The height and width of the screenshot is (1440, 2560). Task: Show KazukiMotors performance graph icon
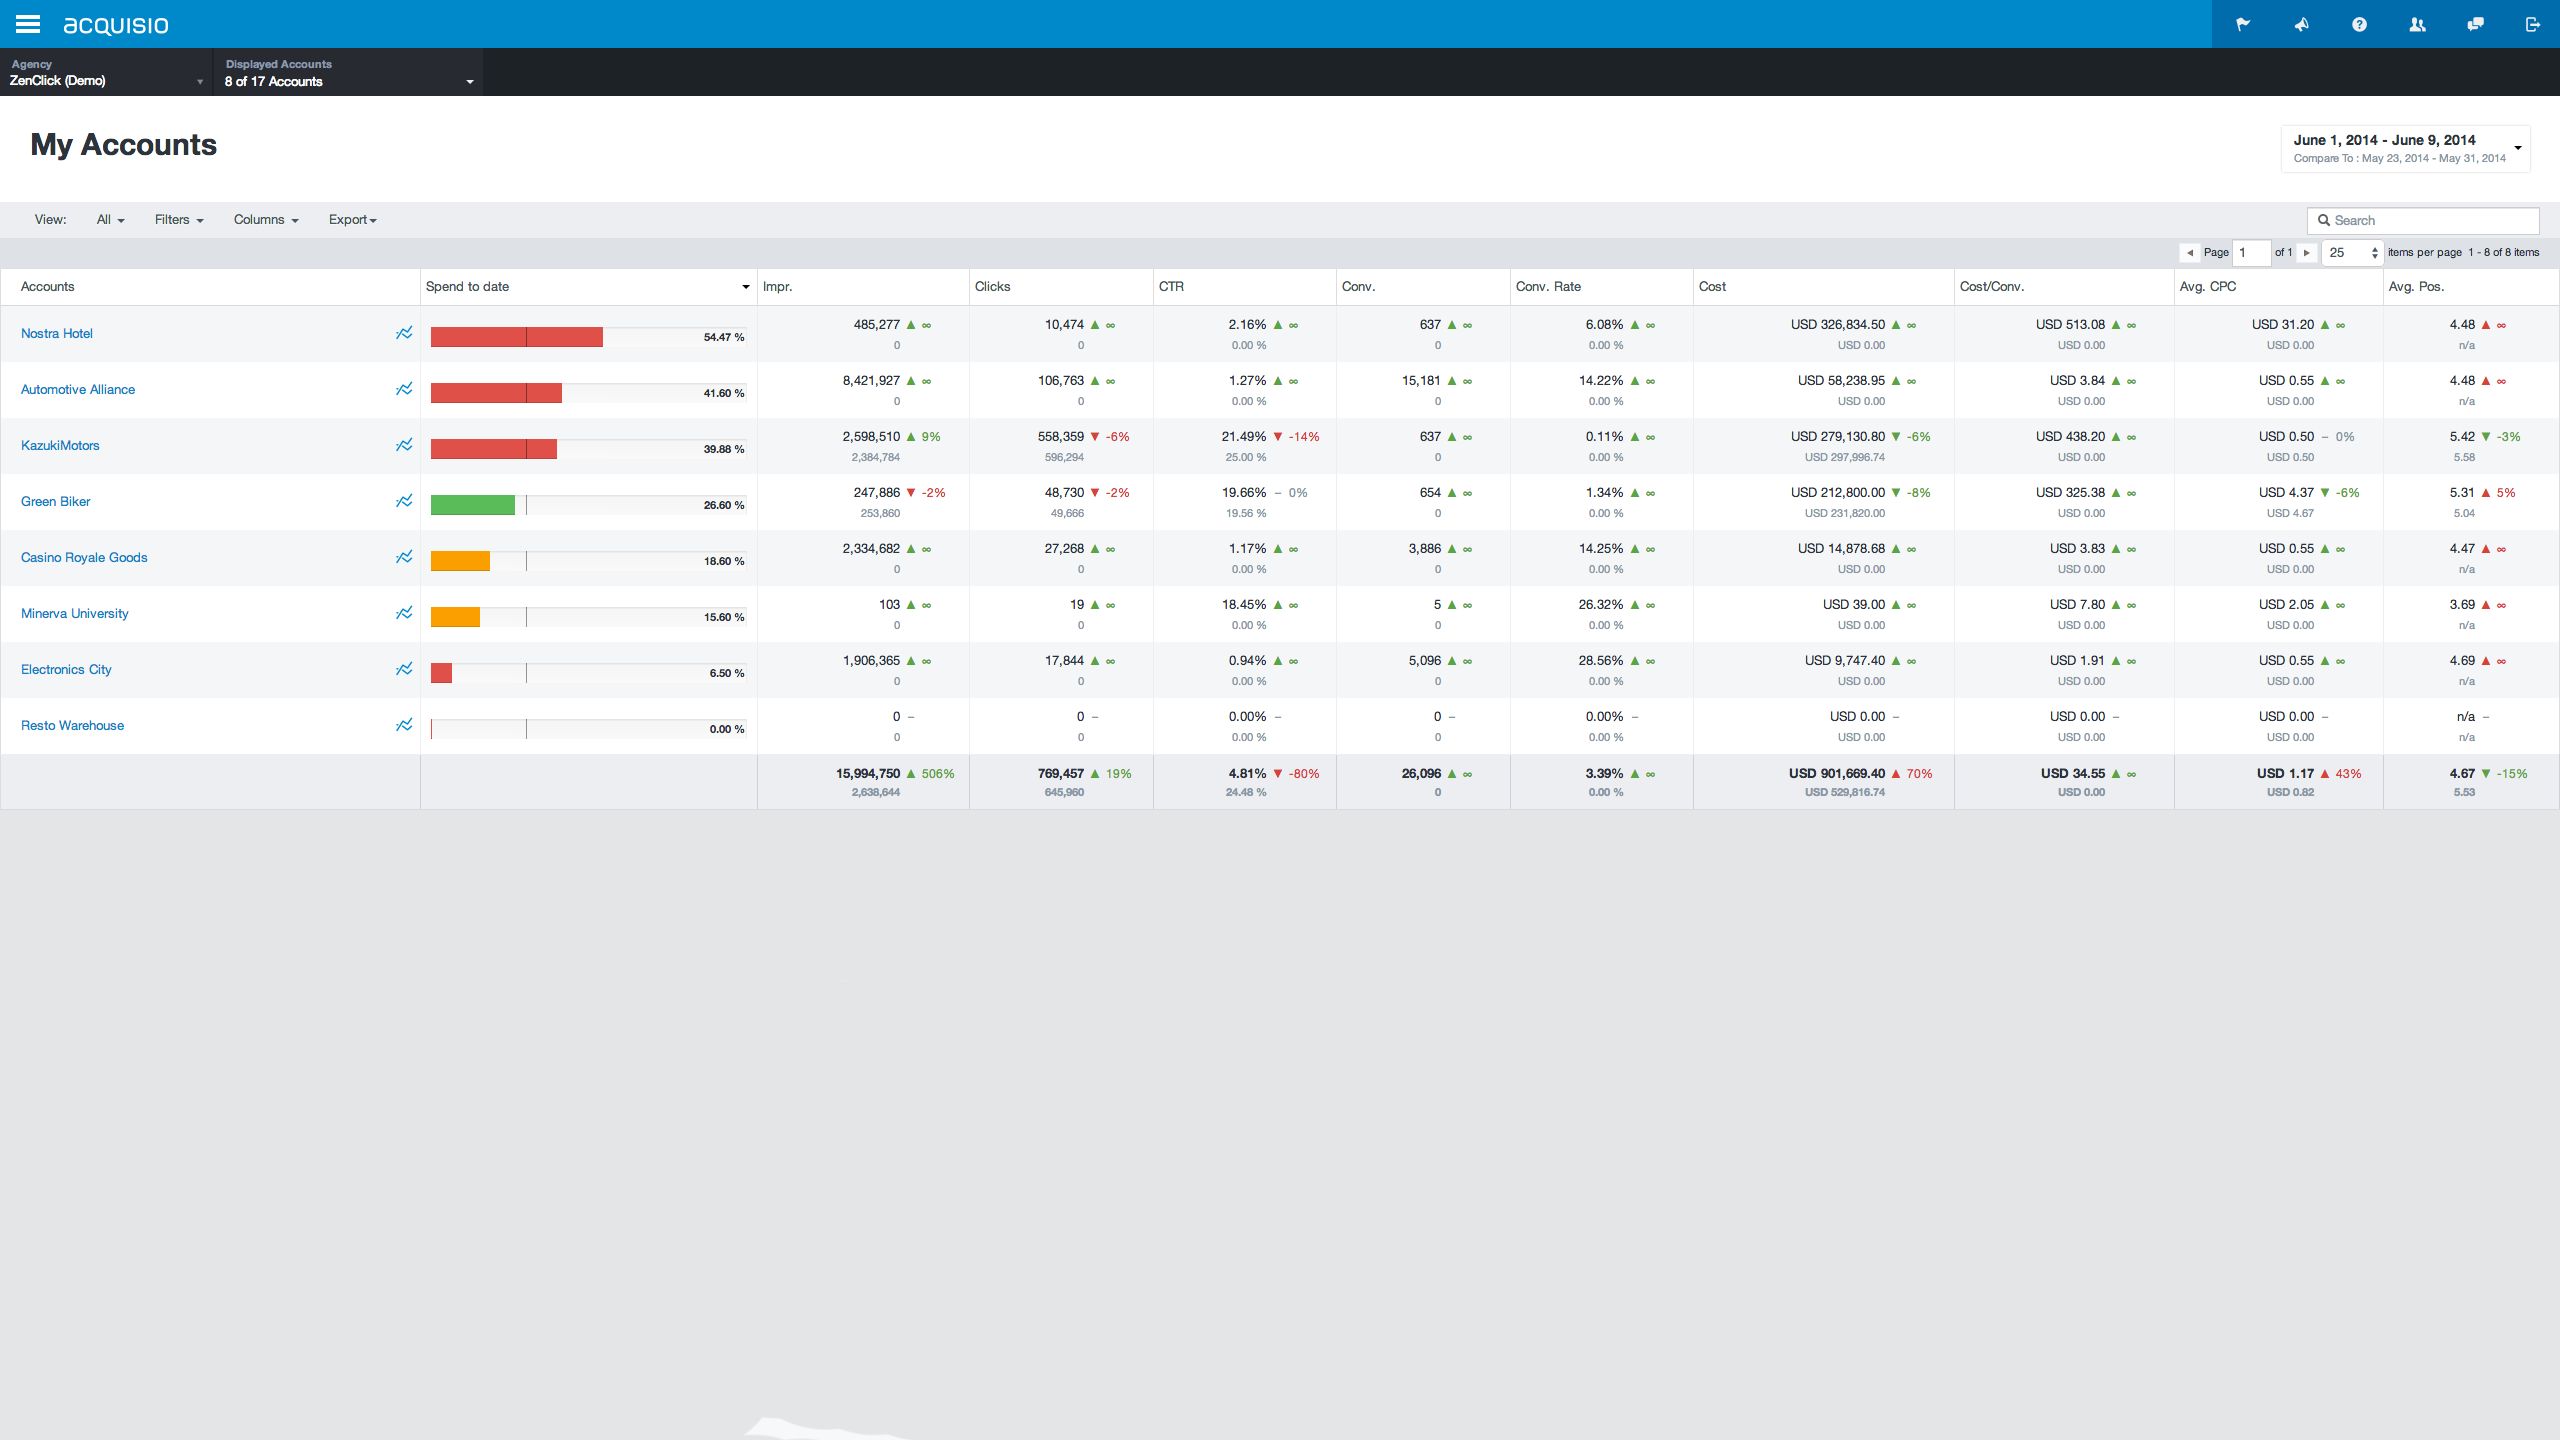click(x=403, y=444)
